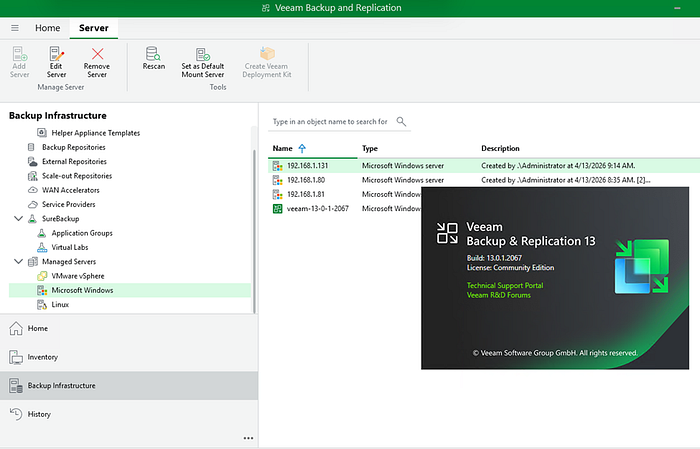Click the WAN Accelerators tree icon
700x449 pixels.
pos(32,190)
